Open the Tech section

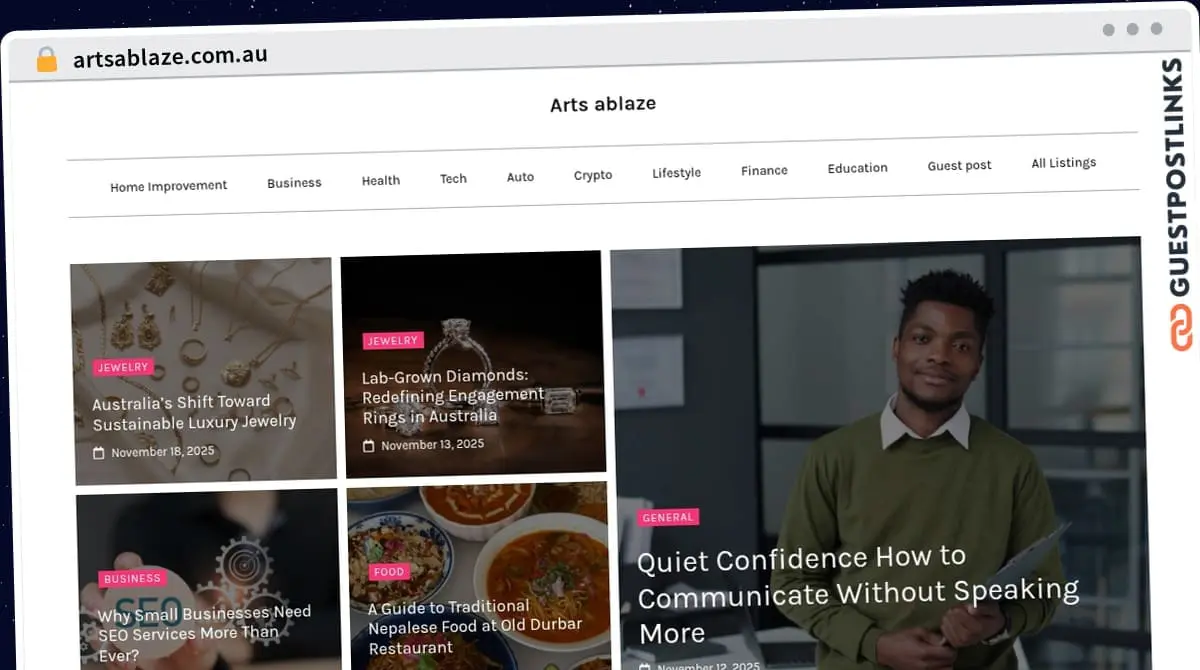click(453, 179)
